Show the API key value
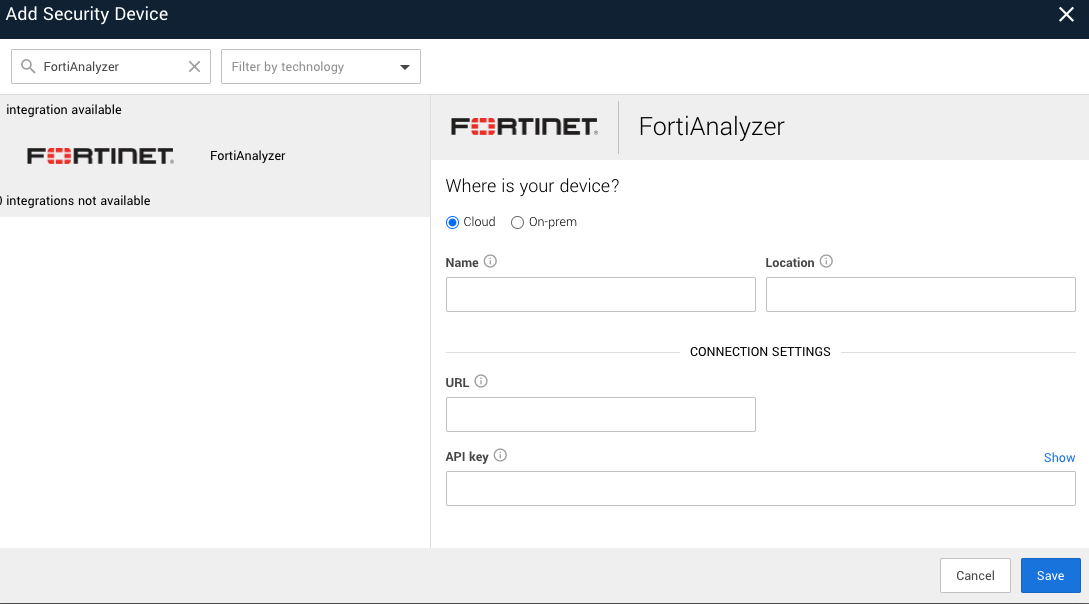 click(x=1059, y=457)
